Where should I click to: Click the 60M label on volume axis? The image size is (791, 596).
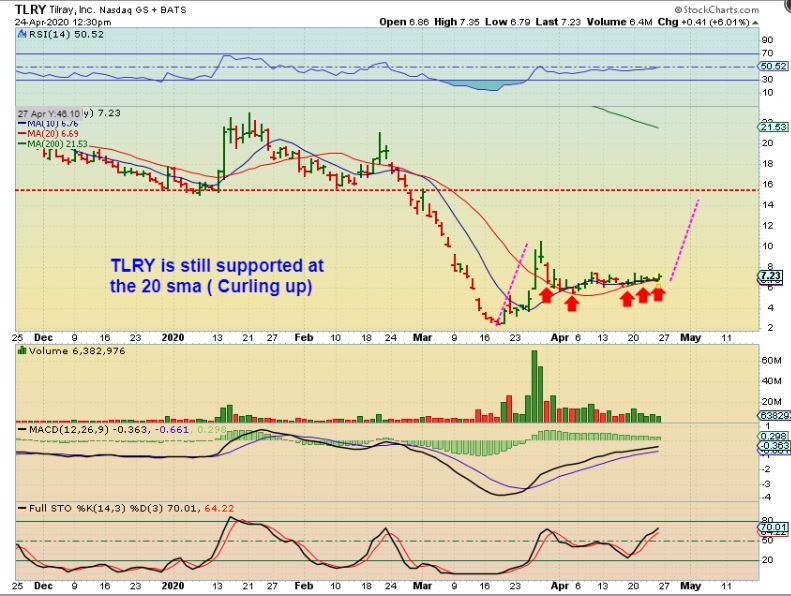click(x=771, y=360)
